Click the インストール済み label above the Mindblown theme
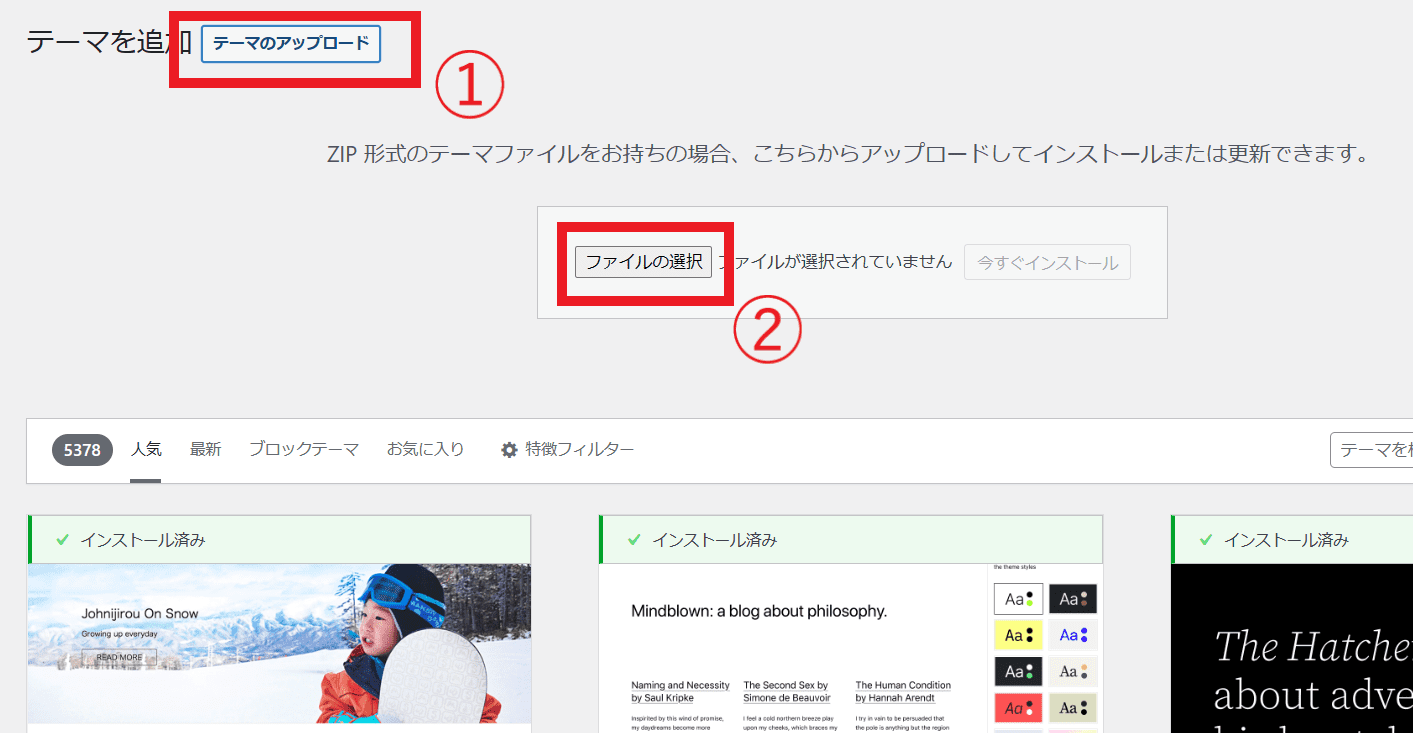 tap(715, 540)
